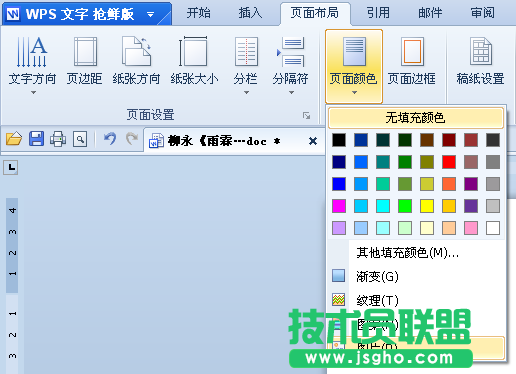Pick the purple swatch in third row
This screenshot has width=516, height=374.
pyautogui.click(x=471, y=184)
